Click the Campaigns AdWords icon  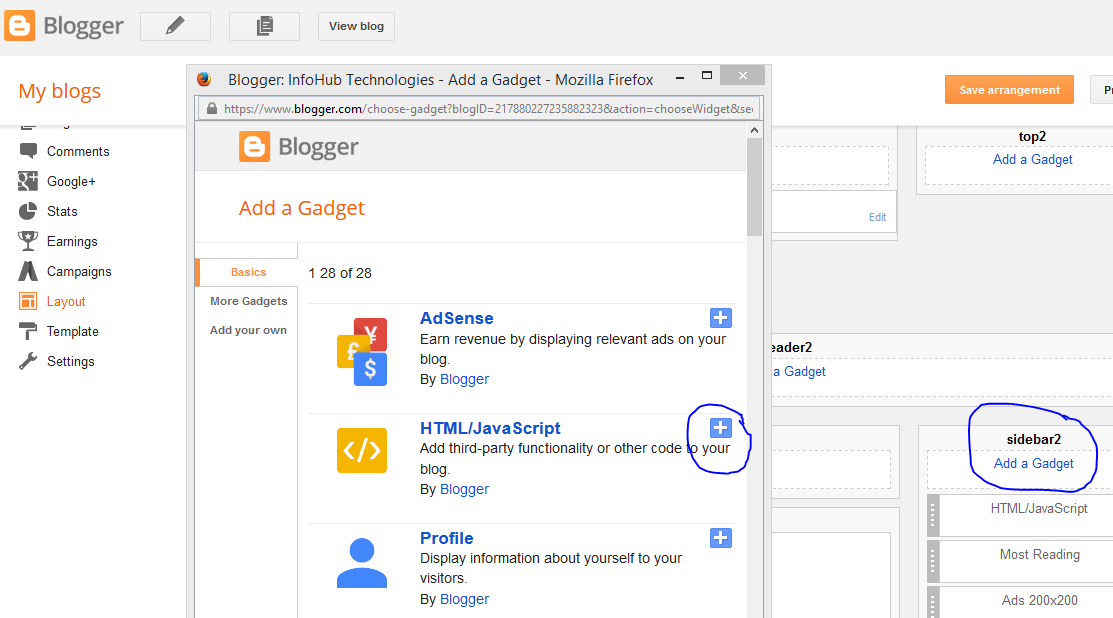[x=28, y=271]
